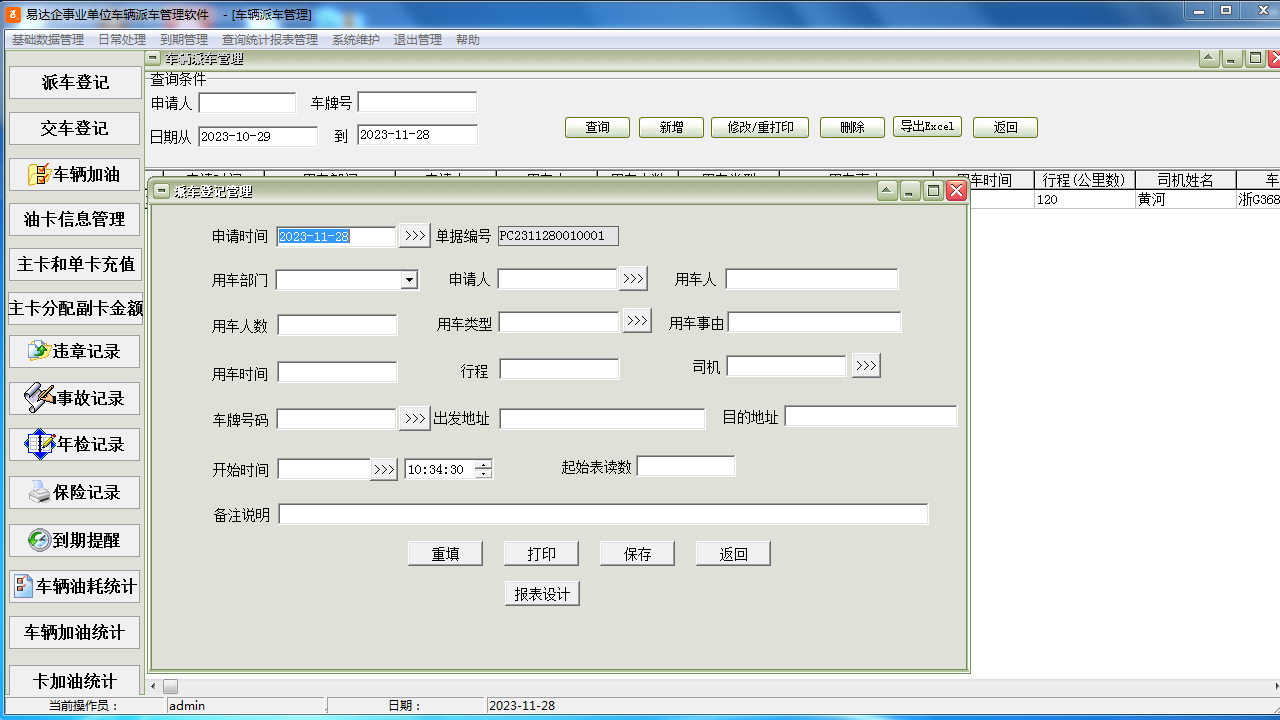Click the horizontal scrollbar thumb at bottom

170,687
